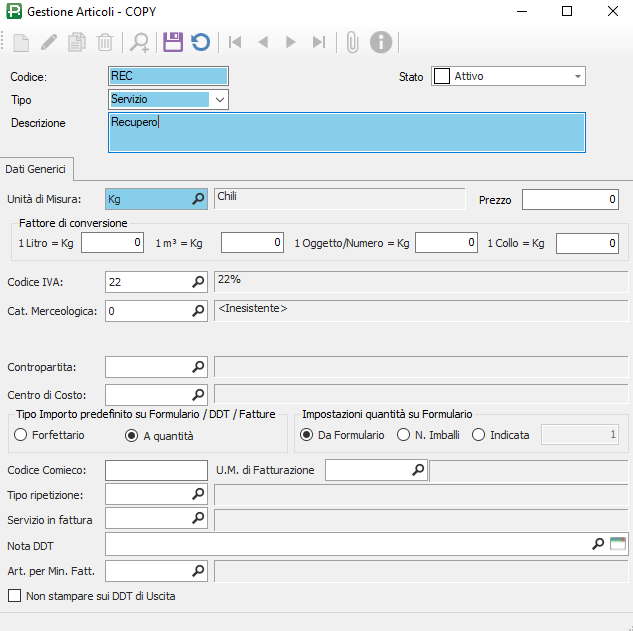Open lookup for Codice IVA field
Image resolution: width=633 pixels, height=631 pixels.
[x=198, y=283]
